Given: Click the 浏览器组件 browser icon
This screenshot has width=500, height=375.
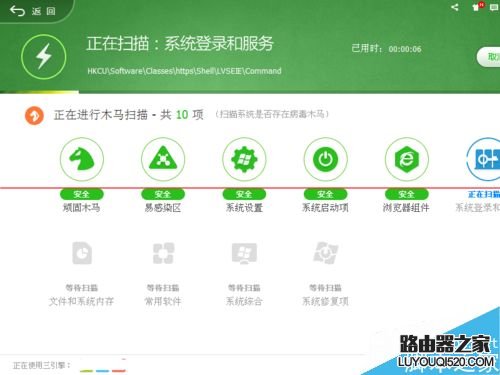Looking at the screenshot, I should tap(407, 159).
